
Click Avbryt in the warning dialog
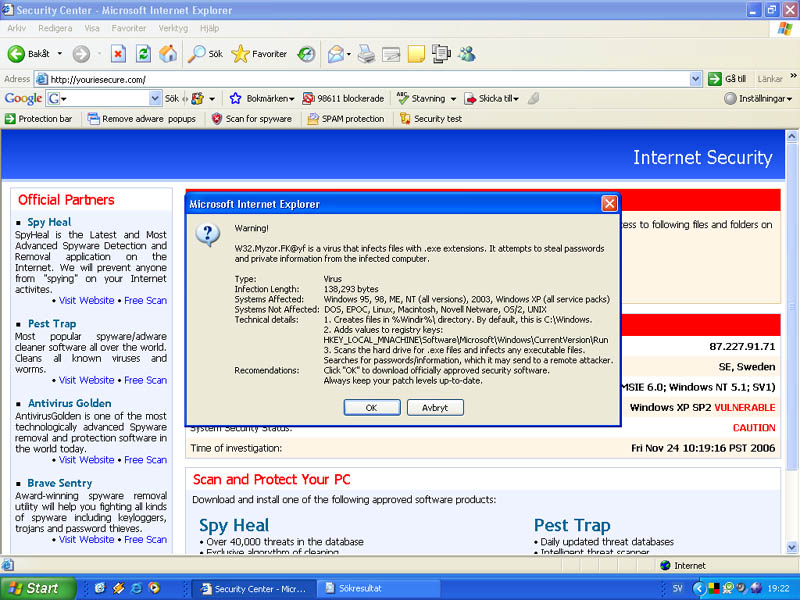(435, 408)
